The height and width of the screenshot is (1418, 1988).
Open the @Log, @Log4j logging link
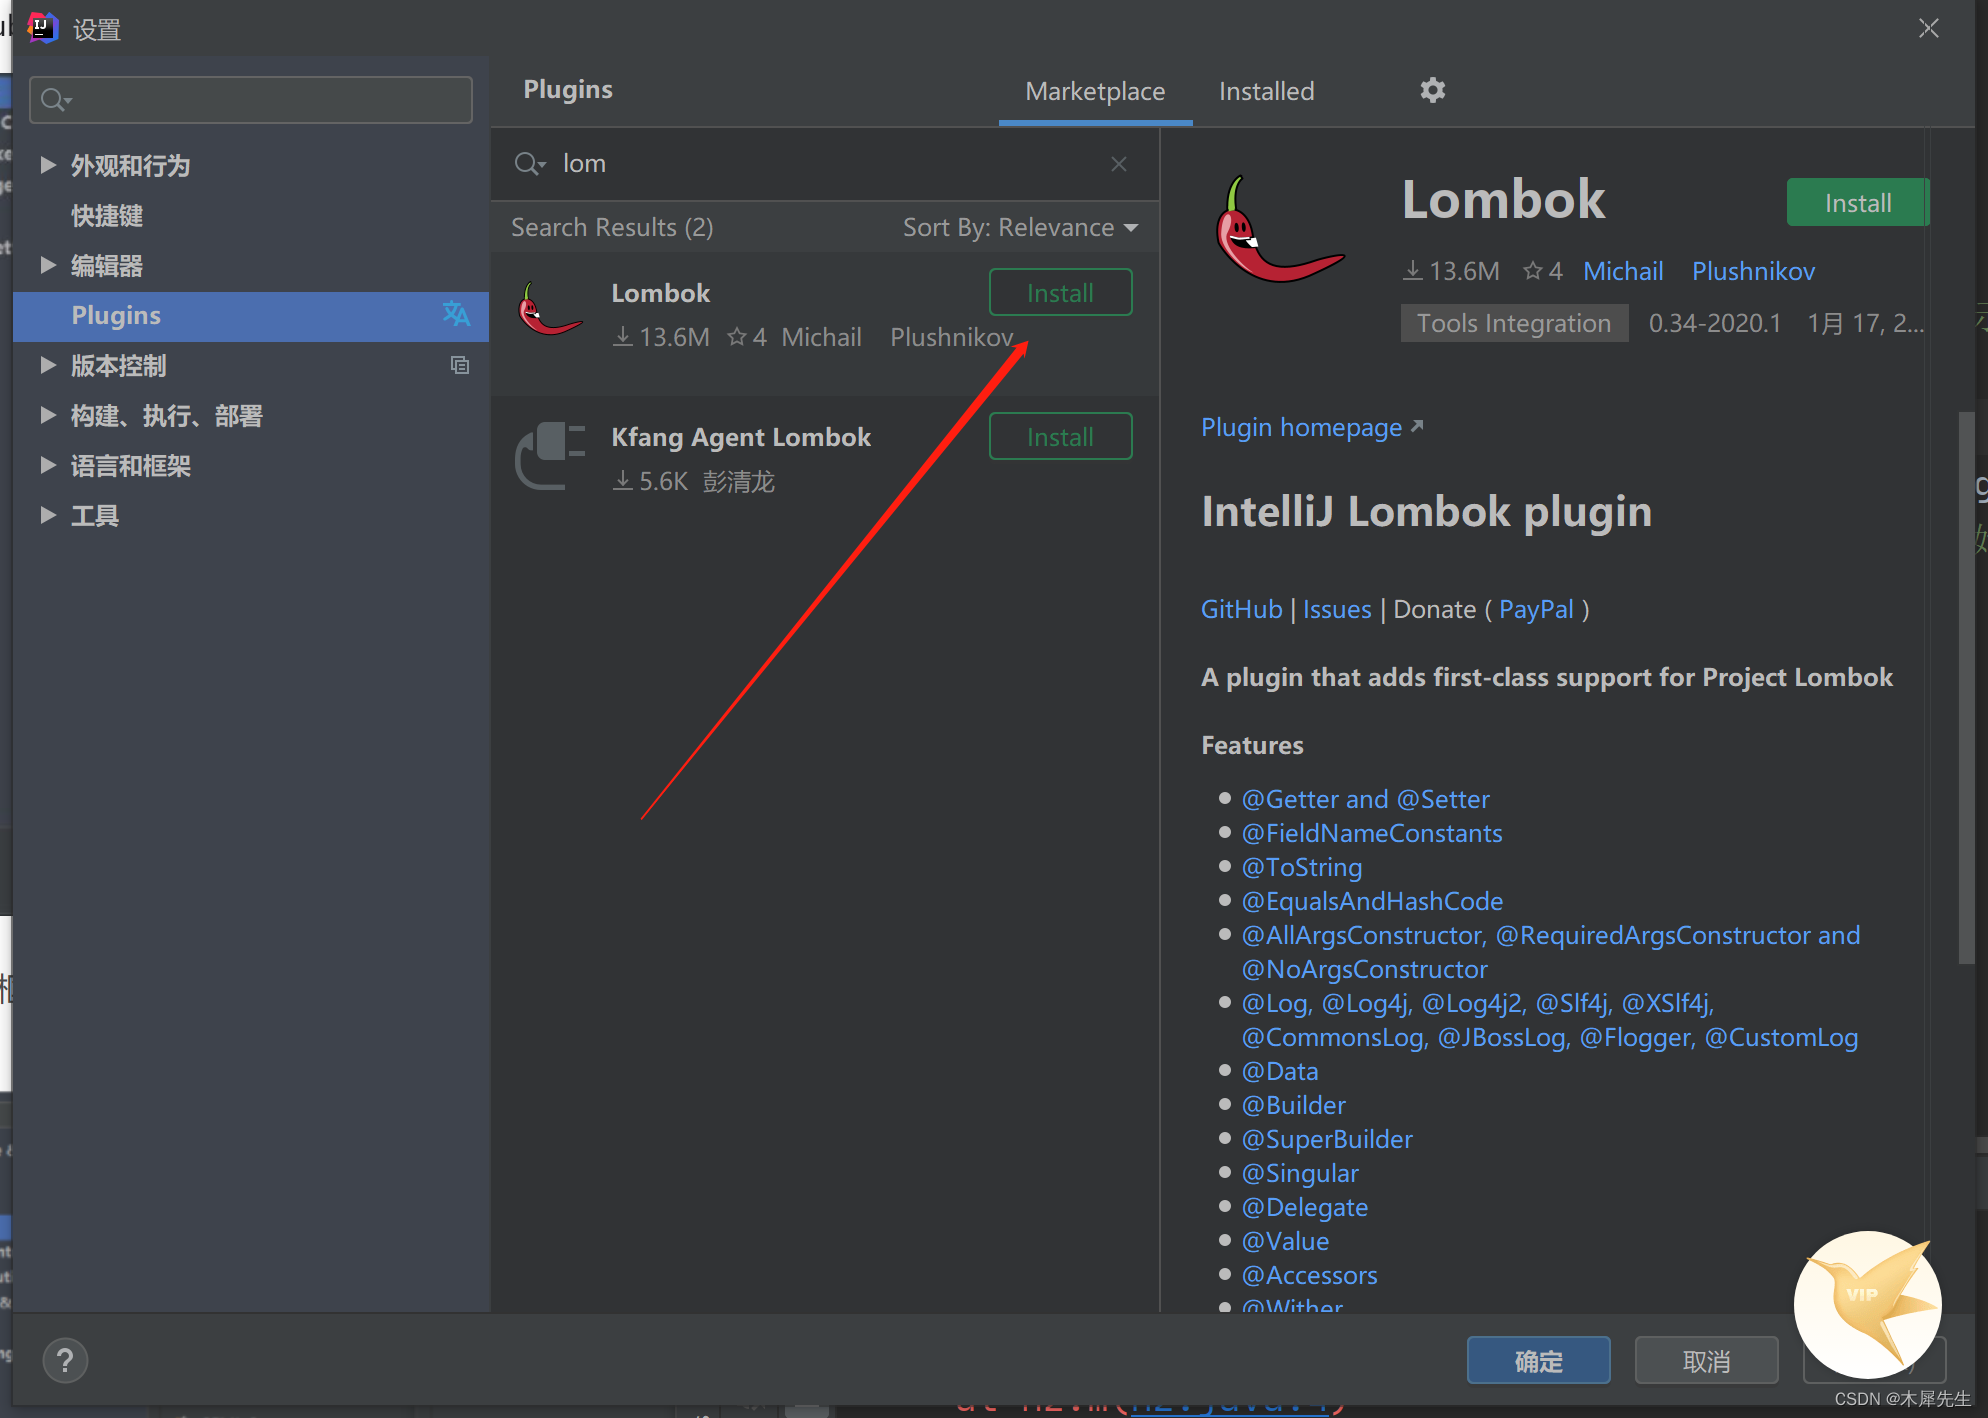point(1550,1020)
